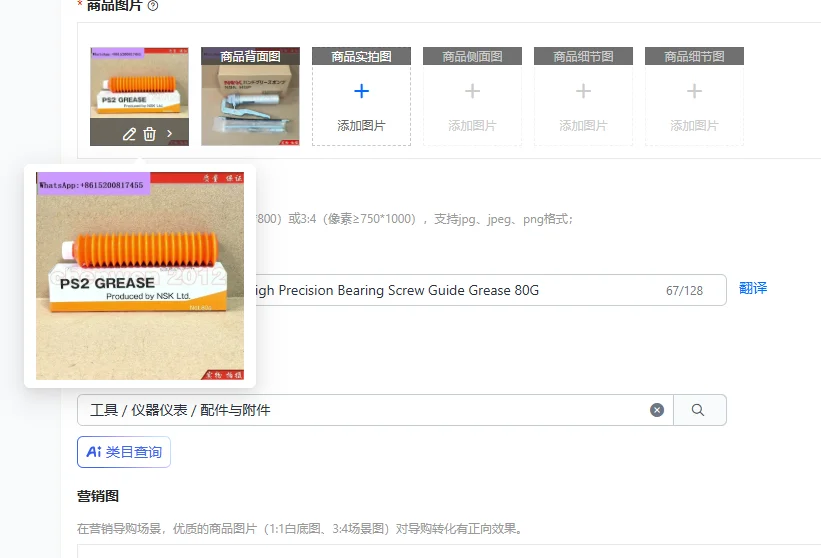Click the 翻译 translate link
Image resolution: width=821 pixels, height=558 pixels.
coord(753,288)
